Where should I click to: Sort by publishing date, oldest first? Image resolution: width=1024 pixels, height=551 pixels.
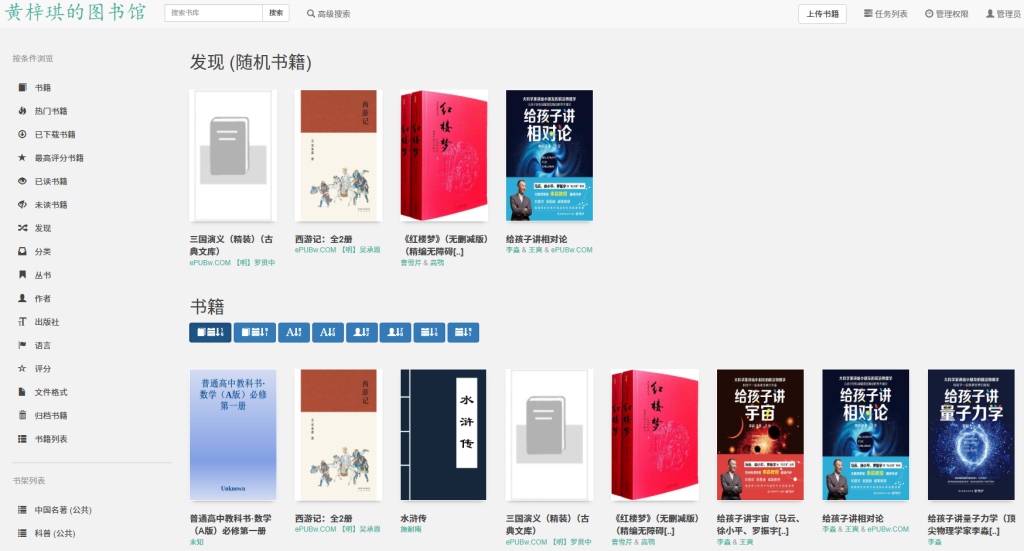tap(464, 332)
